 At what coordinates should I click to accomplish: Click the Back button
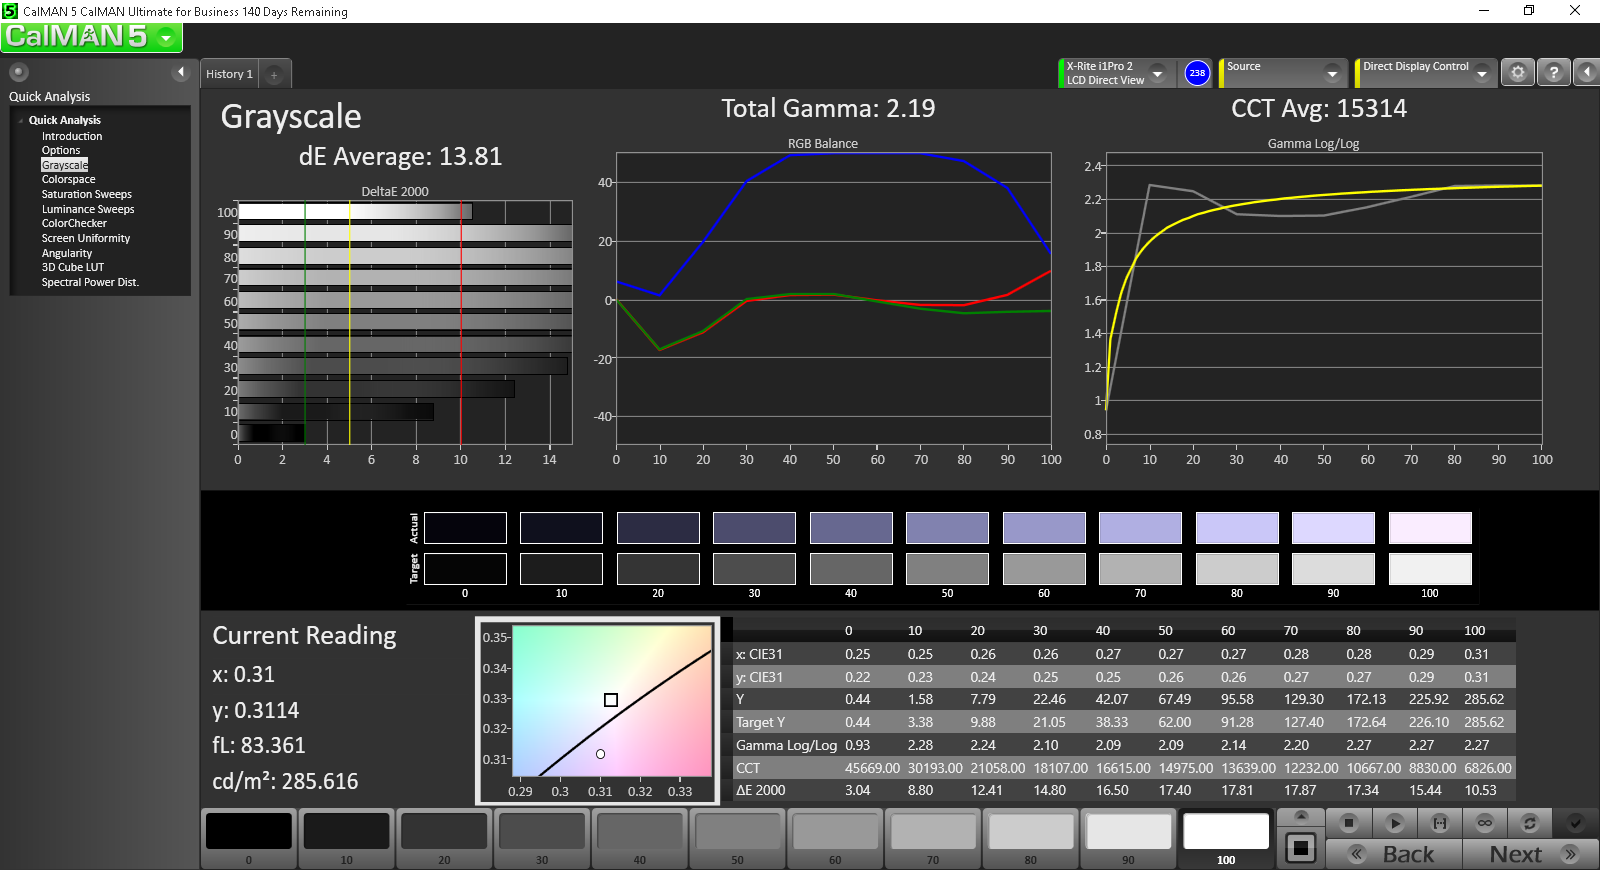tap(1396, 854)
